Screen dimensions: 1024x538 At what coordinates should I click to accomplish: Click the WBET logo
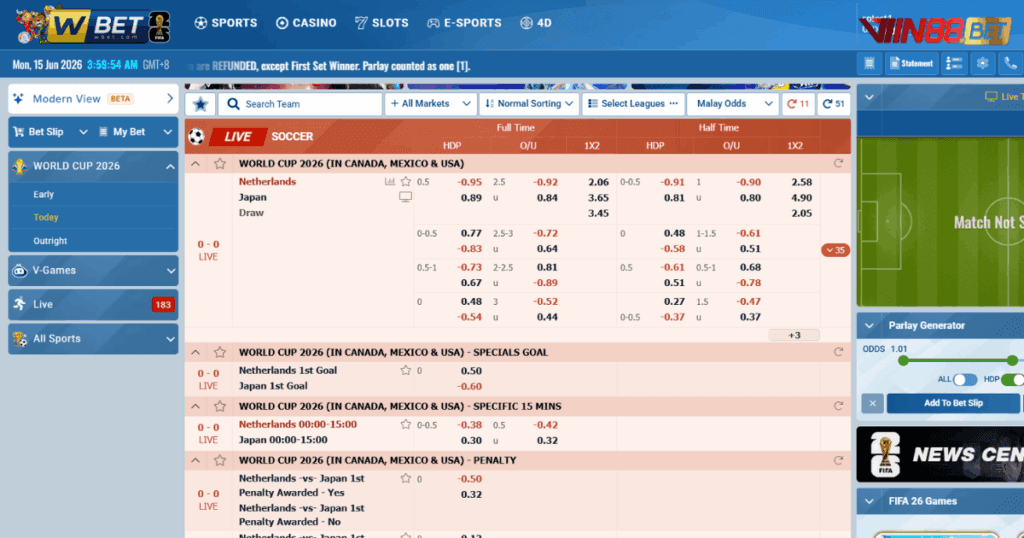click(x=93, y=25)
